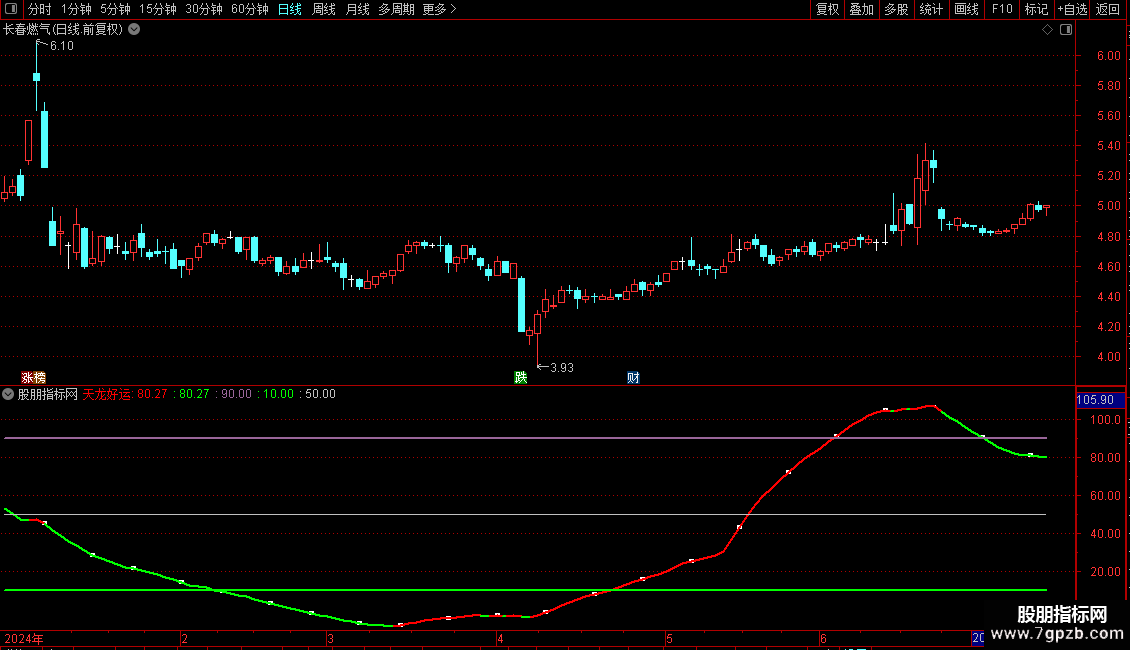Click the 标记 mark button
Screen dimensions: 1130x650
[x=1036, y=9]
